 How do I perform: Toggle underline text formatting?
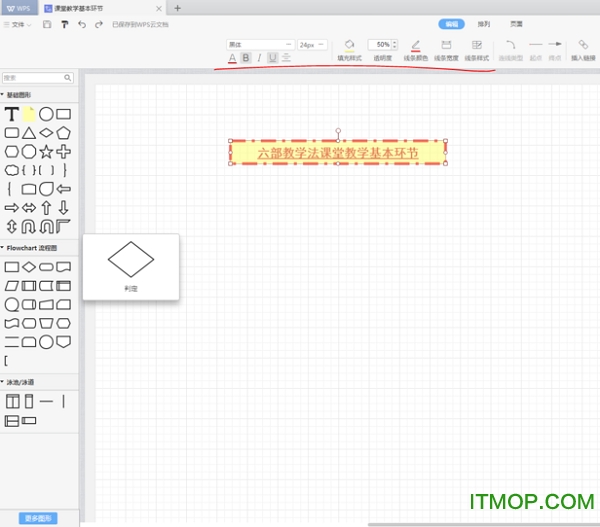(x=273, y=58)
